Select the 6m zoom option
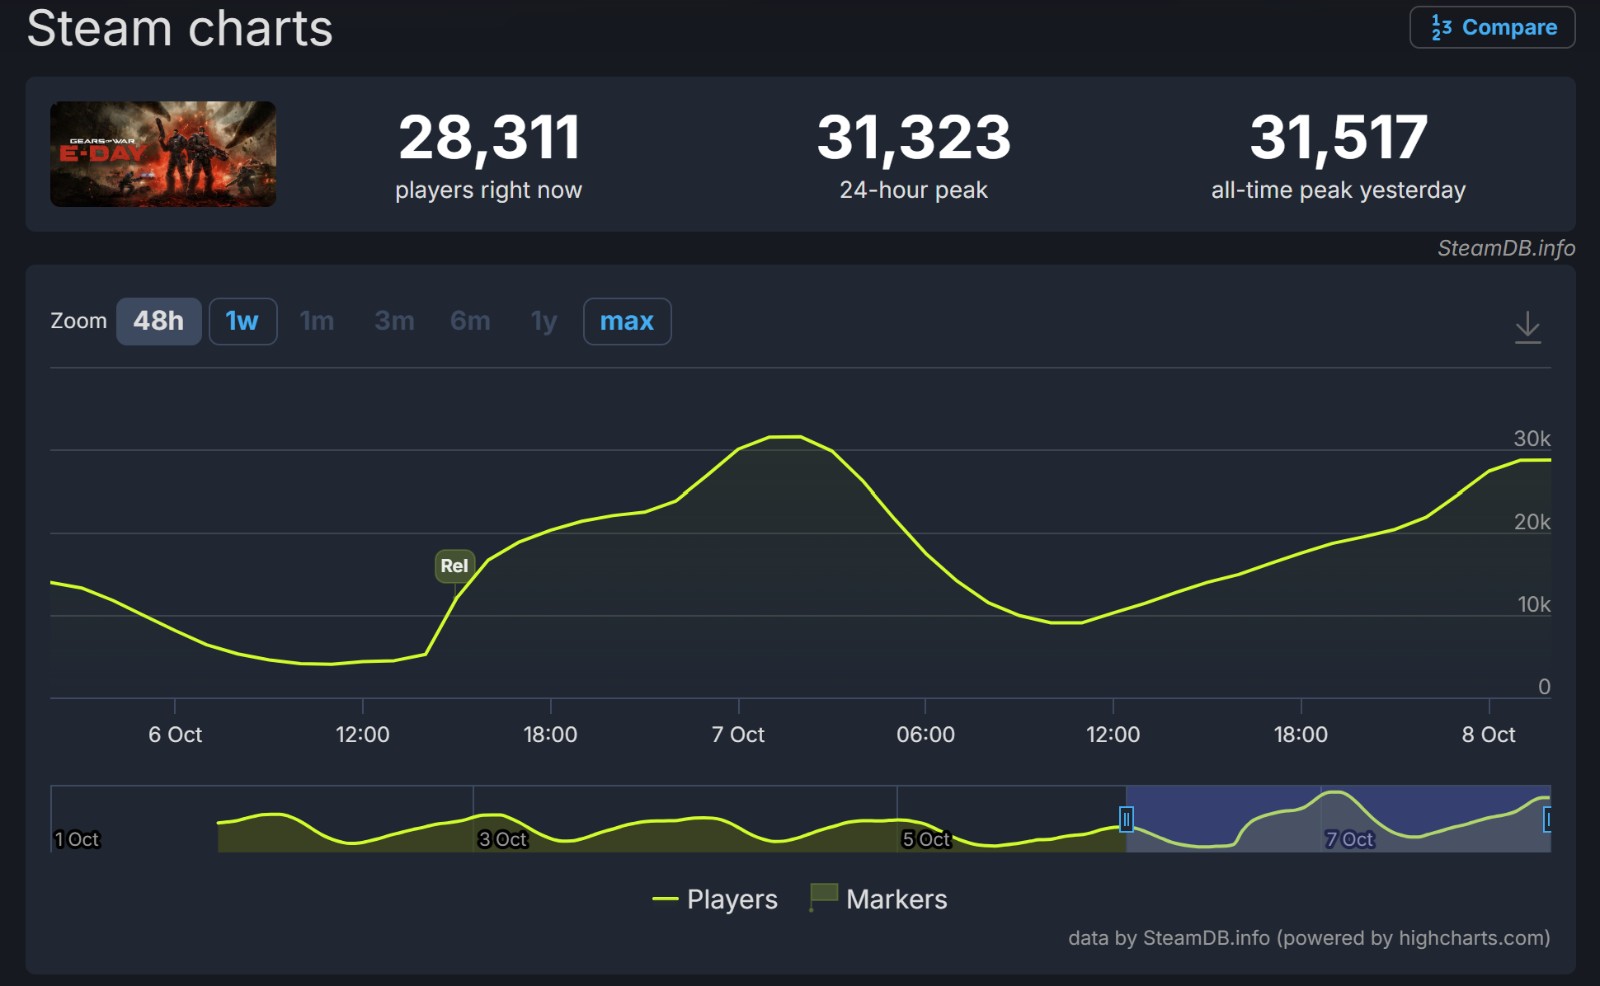Viewport: 1600px width, 986px height. pyautogui.click(x=470, y=321)
